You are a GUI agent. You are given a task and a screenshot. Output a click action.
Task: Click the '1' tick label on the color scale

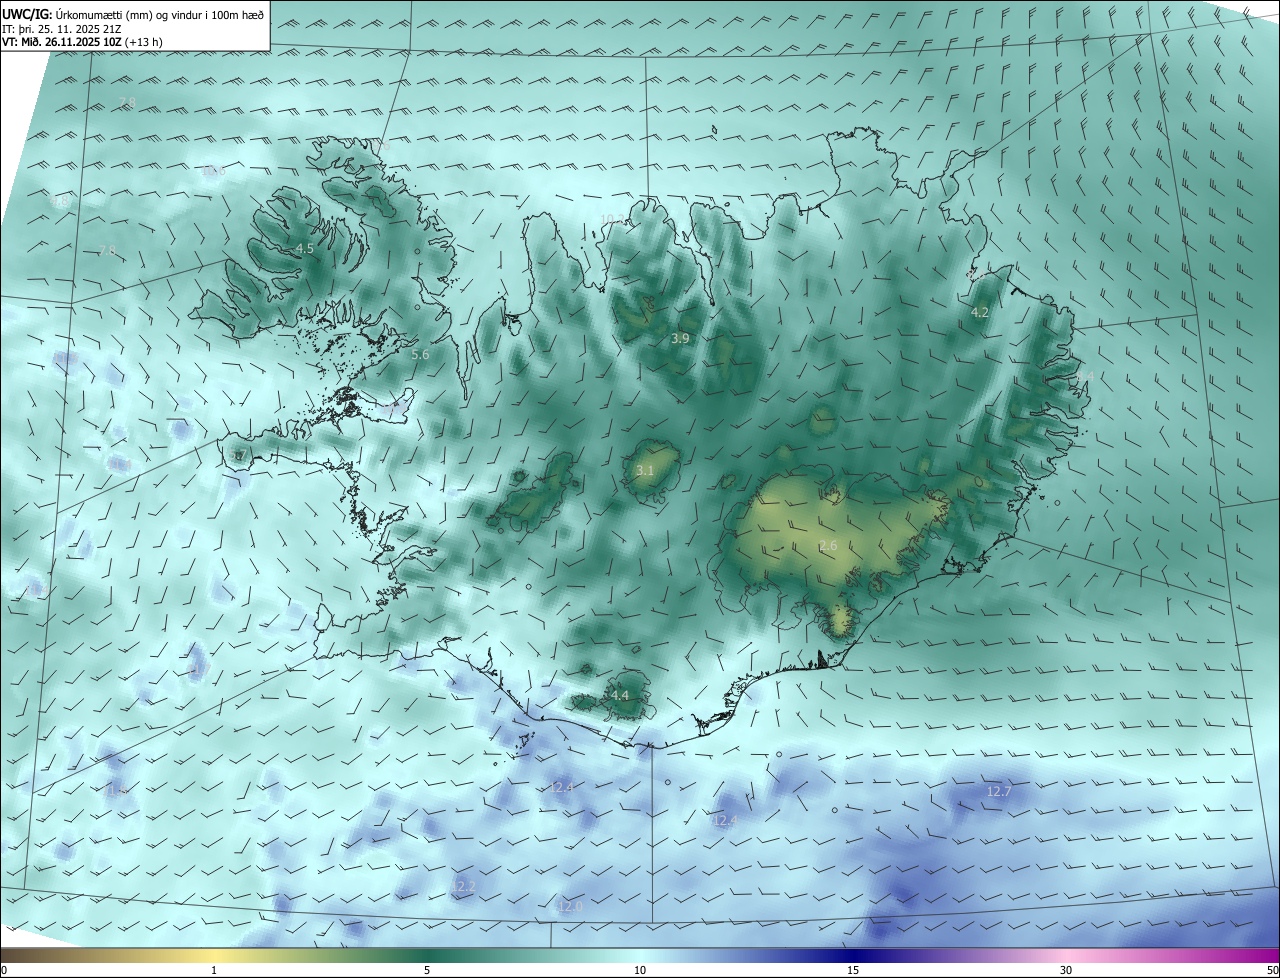(x=214, y=970)
